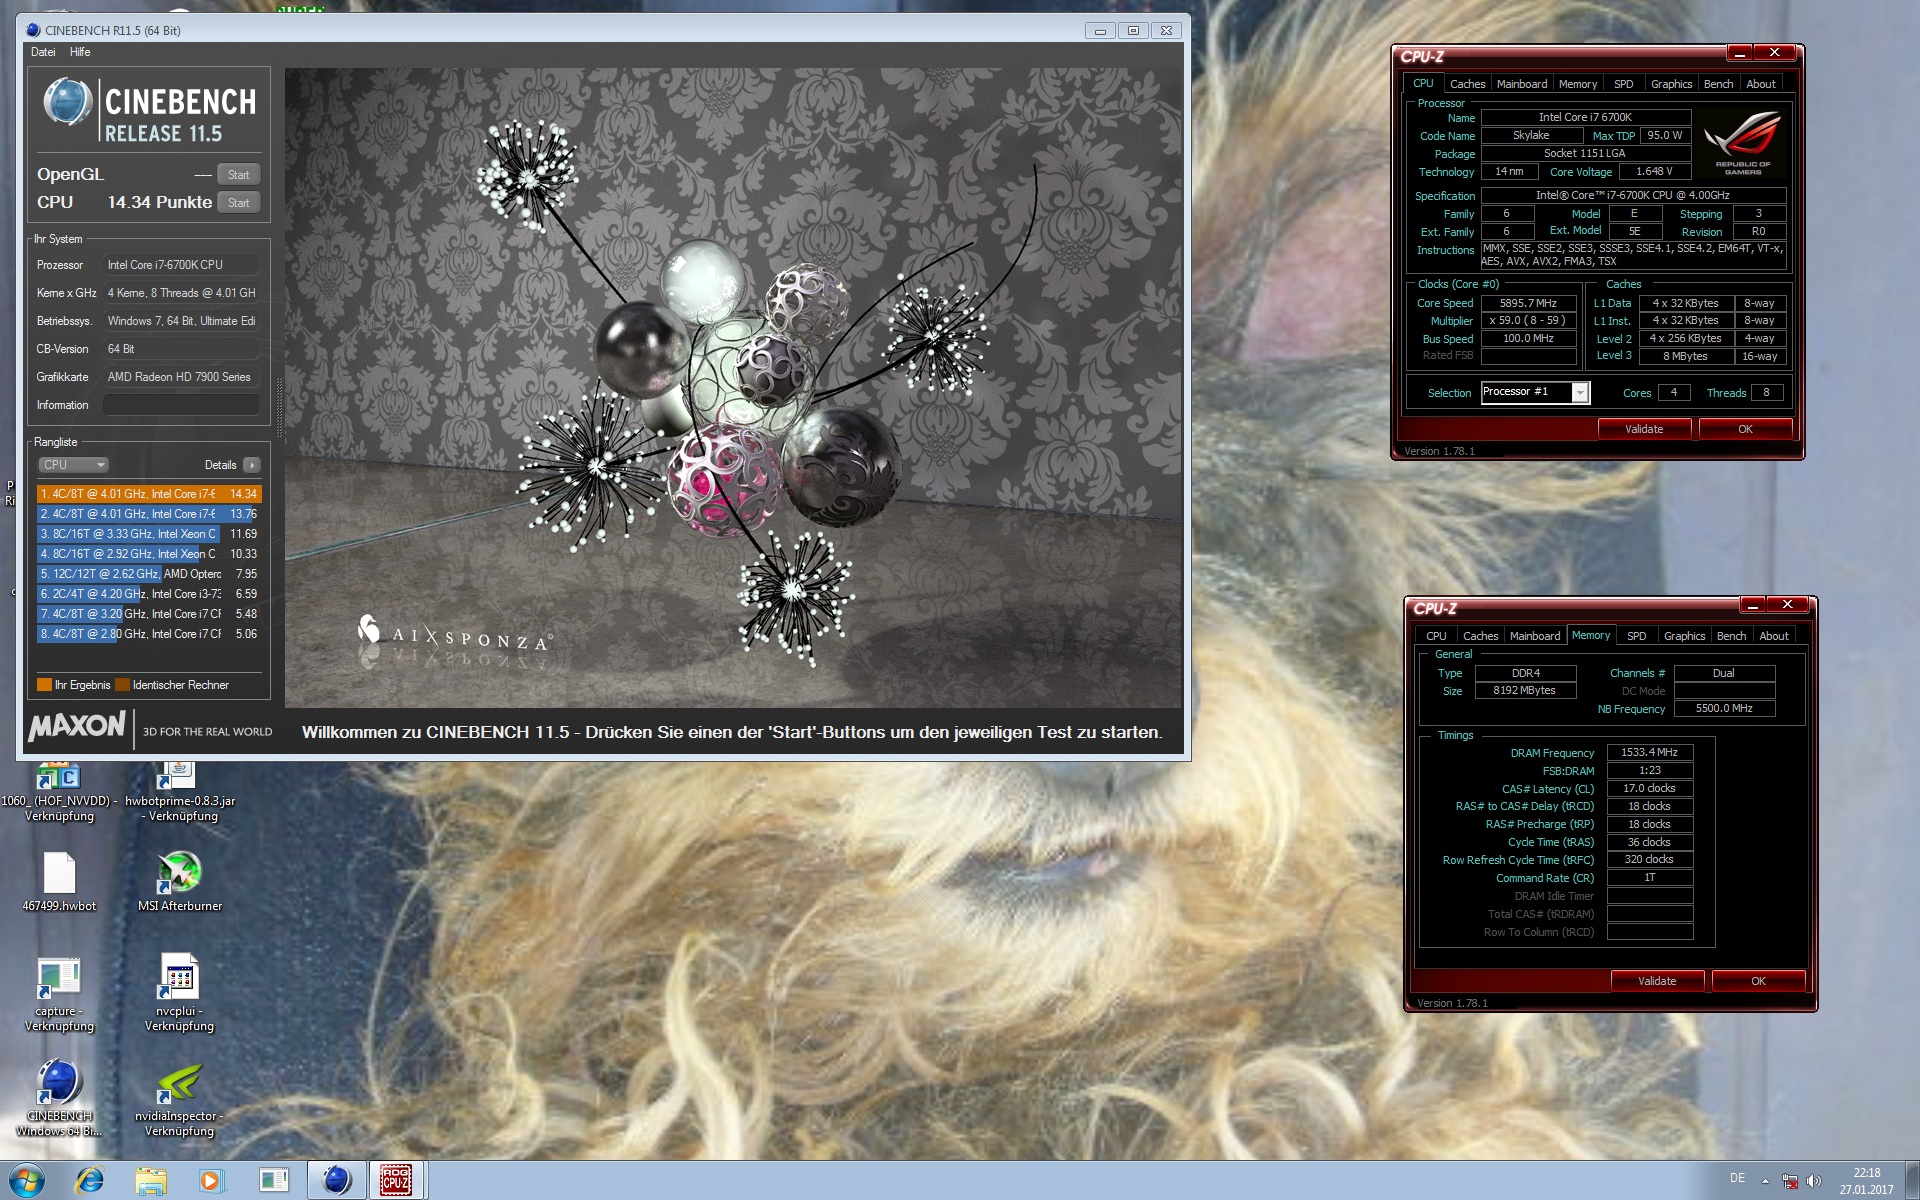Select the 467499.hwbot desktop file icon
1920x1200 pixels.
59,882
